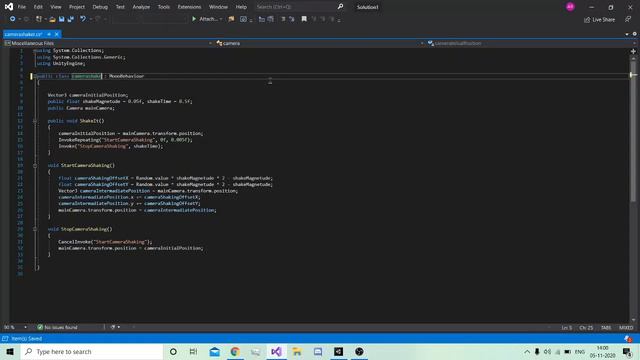The height and width of the screenshot is (360, 640).
Task: Click the Undo arrow icon
Action: point(83,19)
